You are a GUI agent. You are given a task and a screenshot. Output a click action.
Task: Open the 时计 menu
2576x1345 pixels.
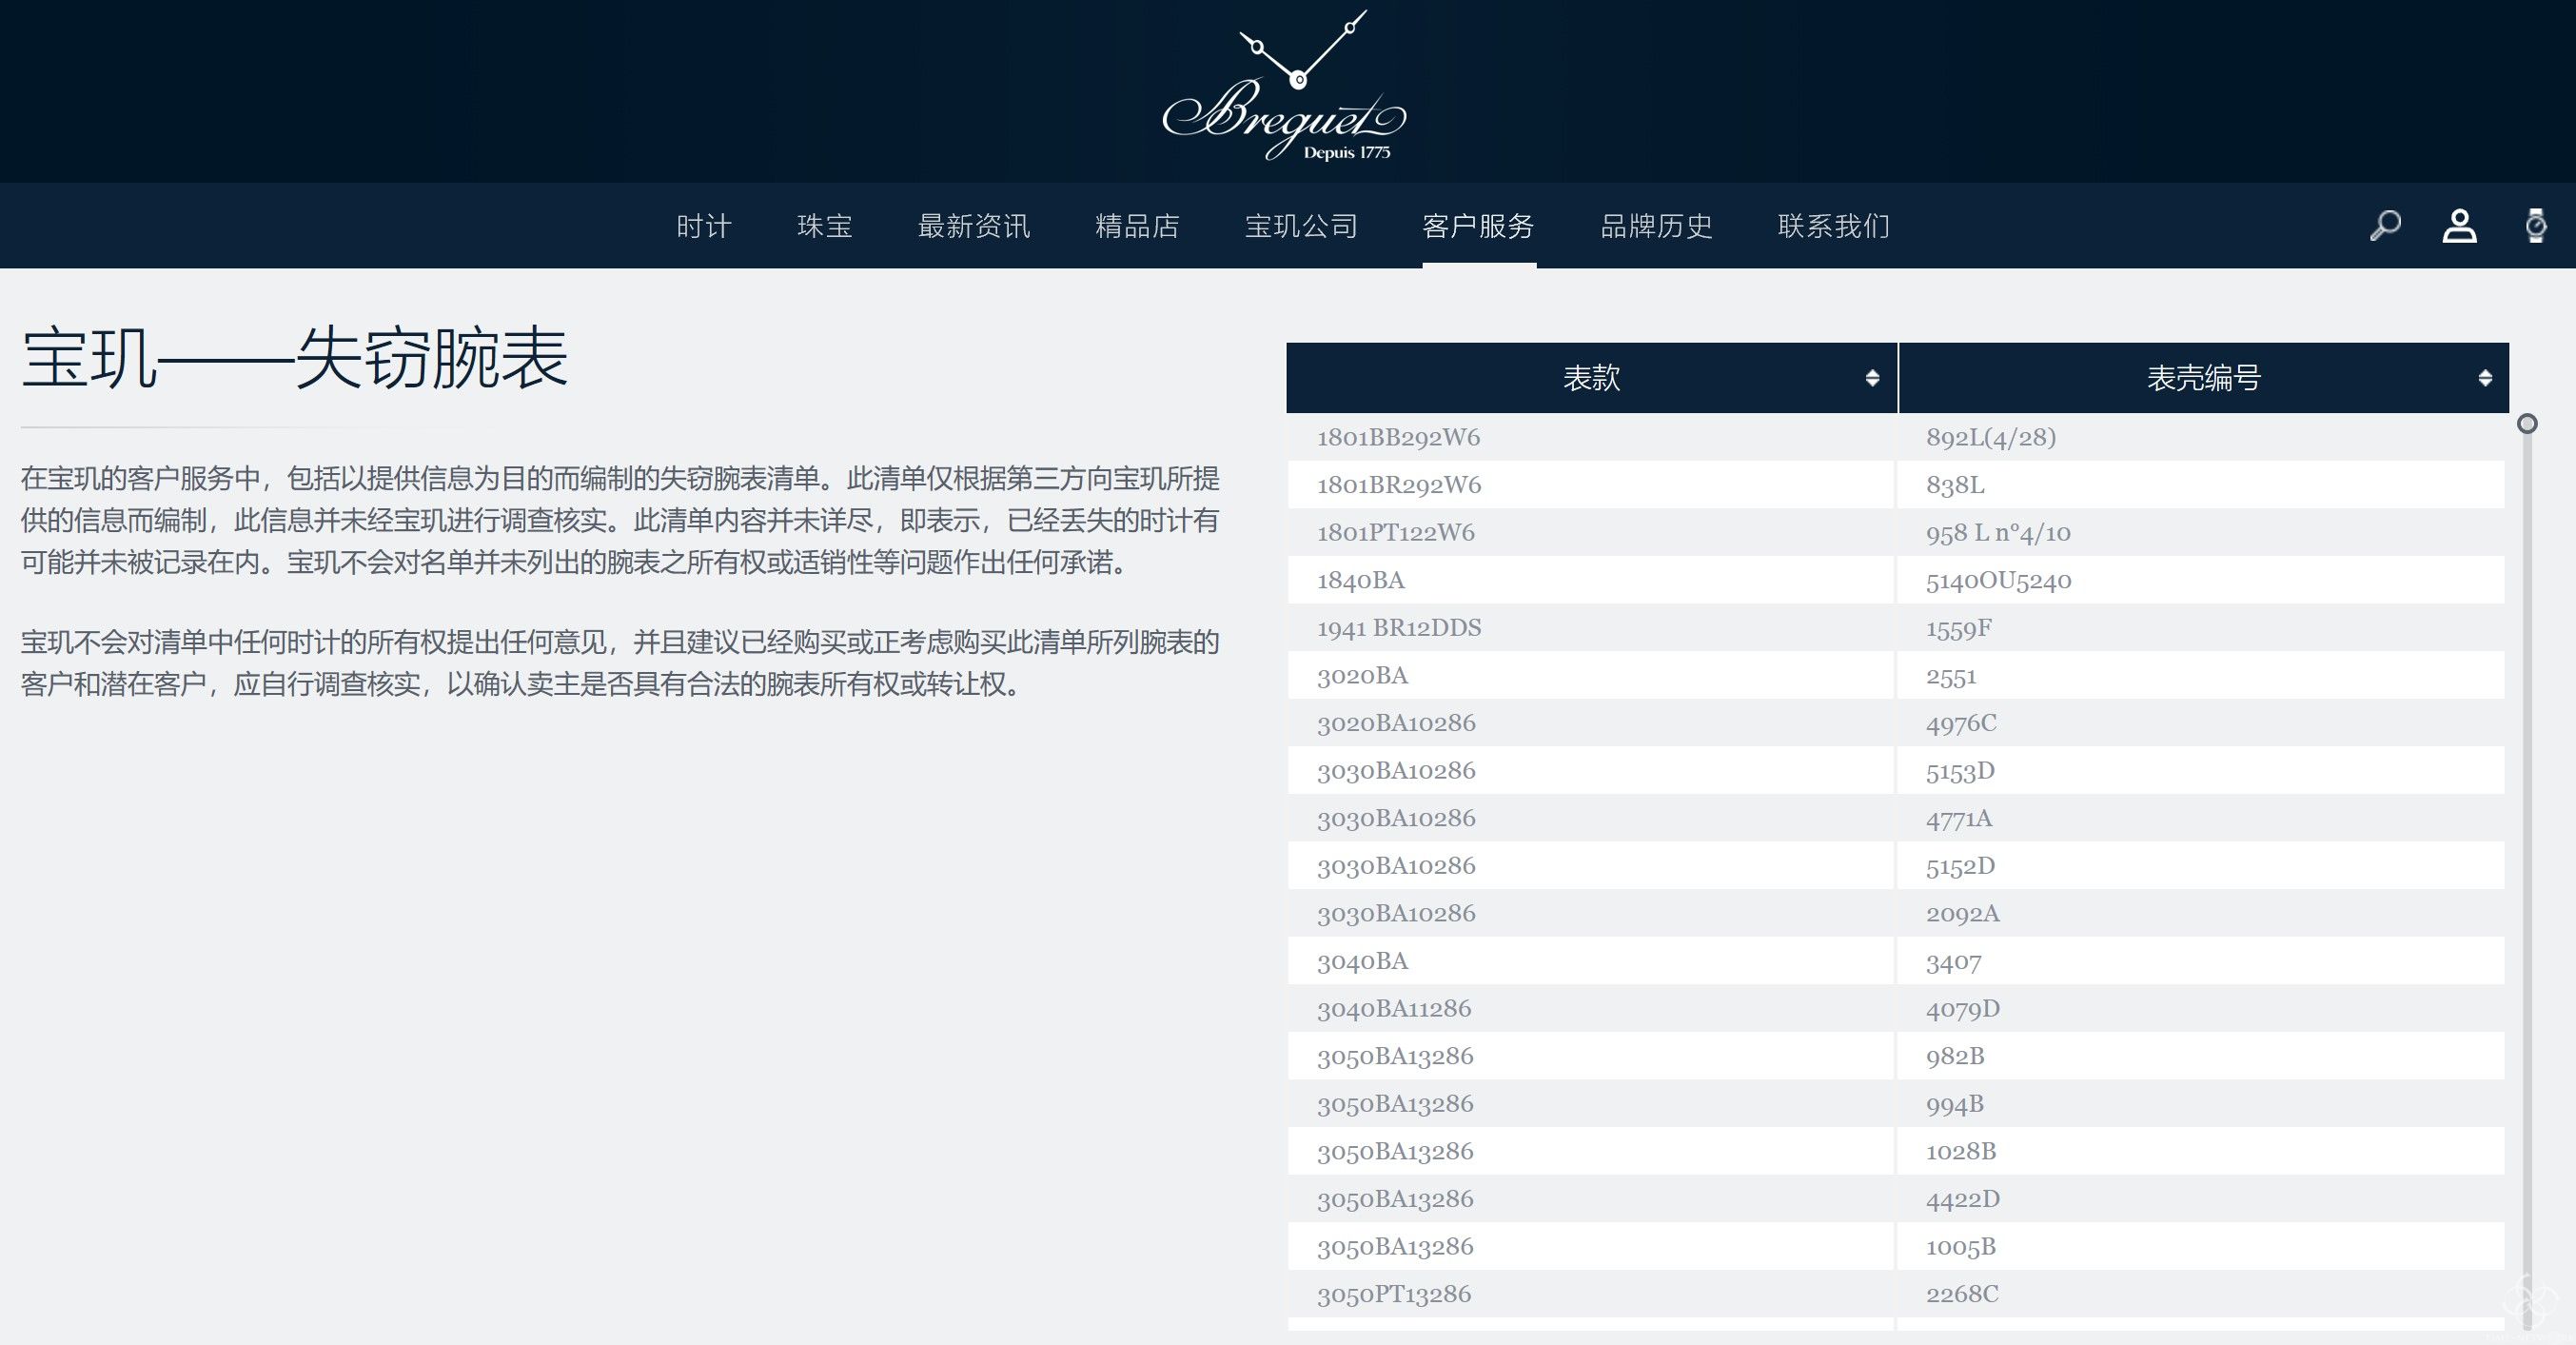(x=704, y=226)
